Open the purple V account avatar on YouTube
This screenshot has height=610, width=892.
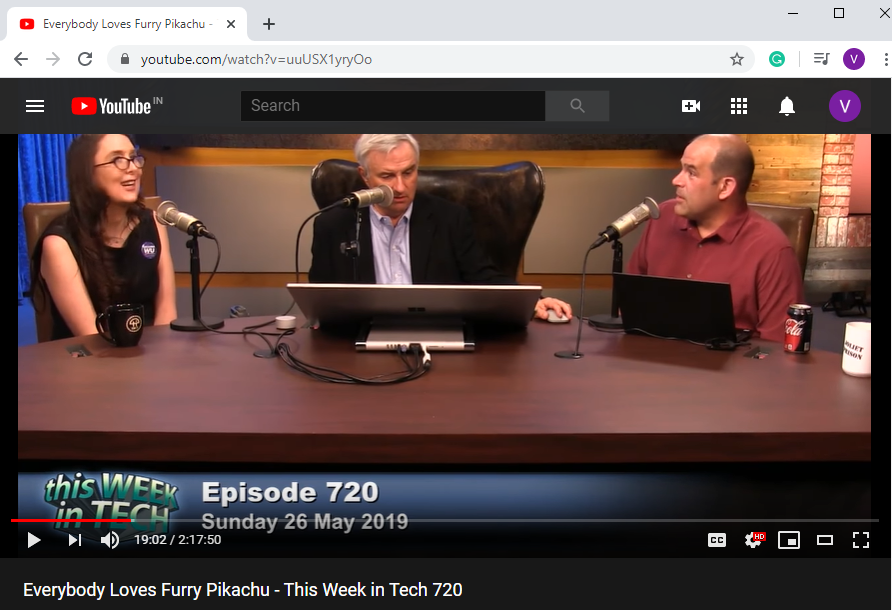(x=844, y=106)
